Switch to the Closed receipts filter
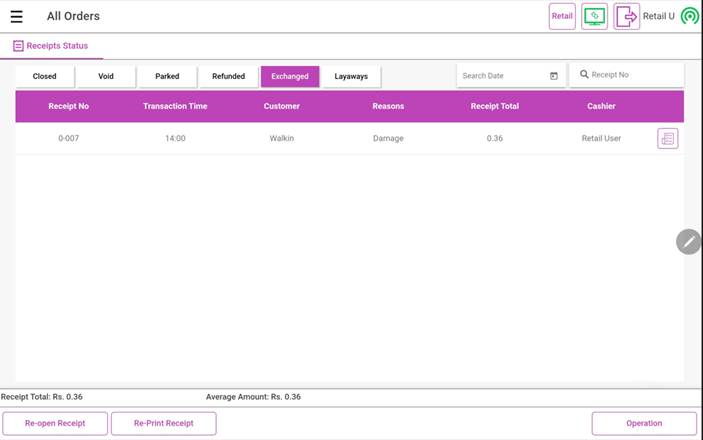 click(x=45, y=76)
